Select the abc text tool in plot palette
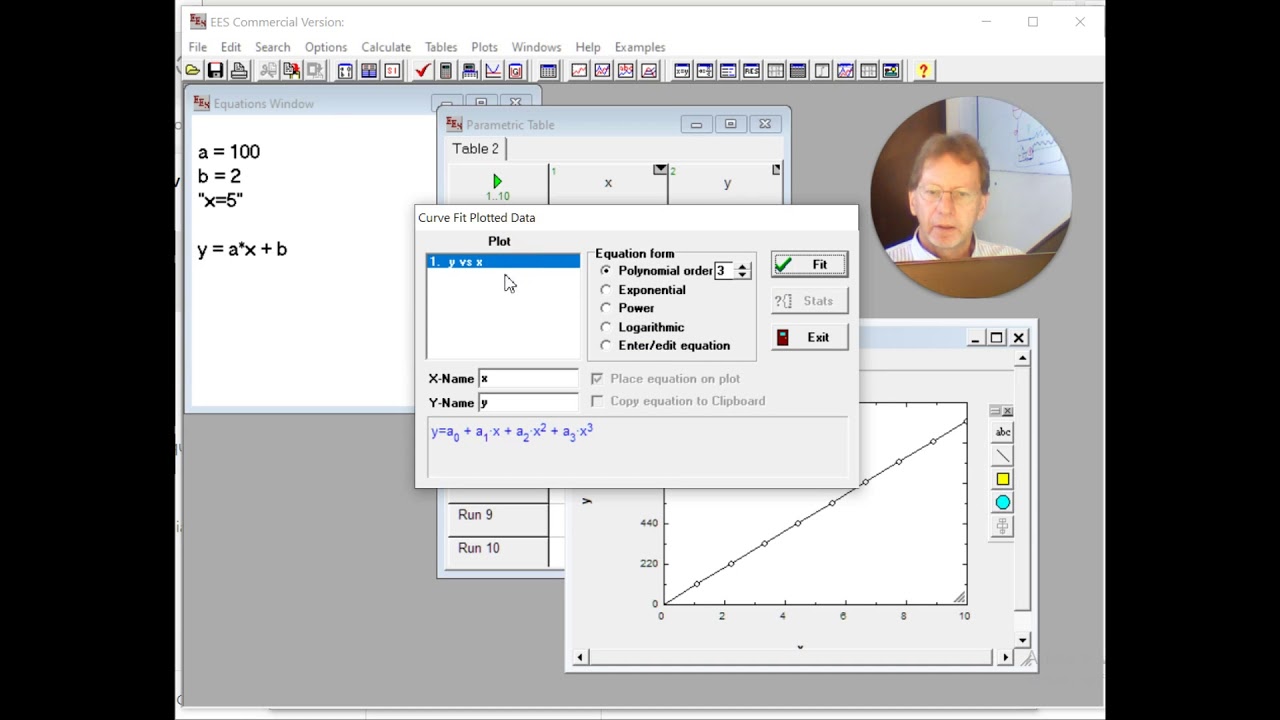1280x720 pixels. pyautogui.click(x=1003, y=432)
